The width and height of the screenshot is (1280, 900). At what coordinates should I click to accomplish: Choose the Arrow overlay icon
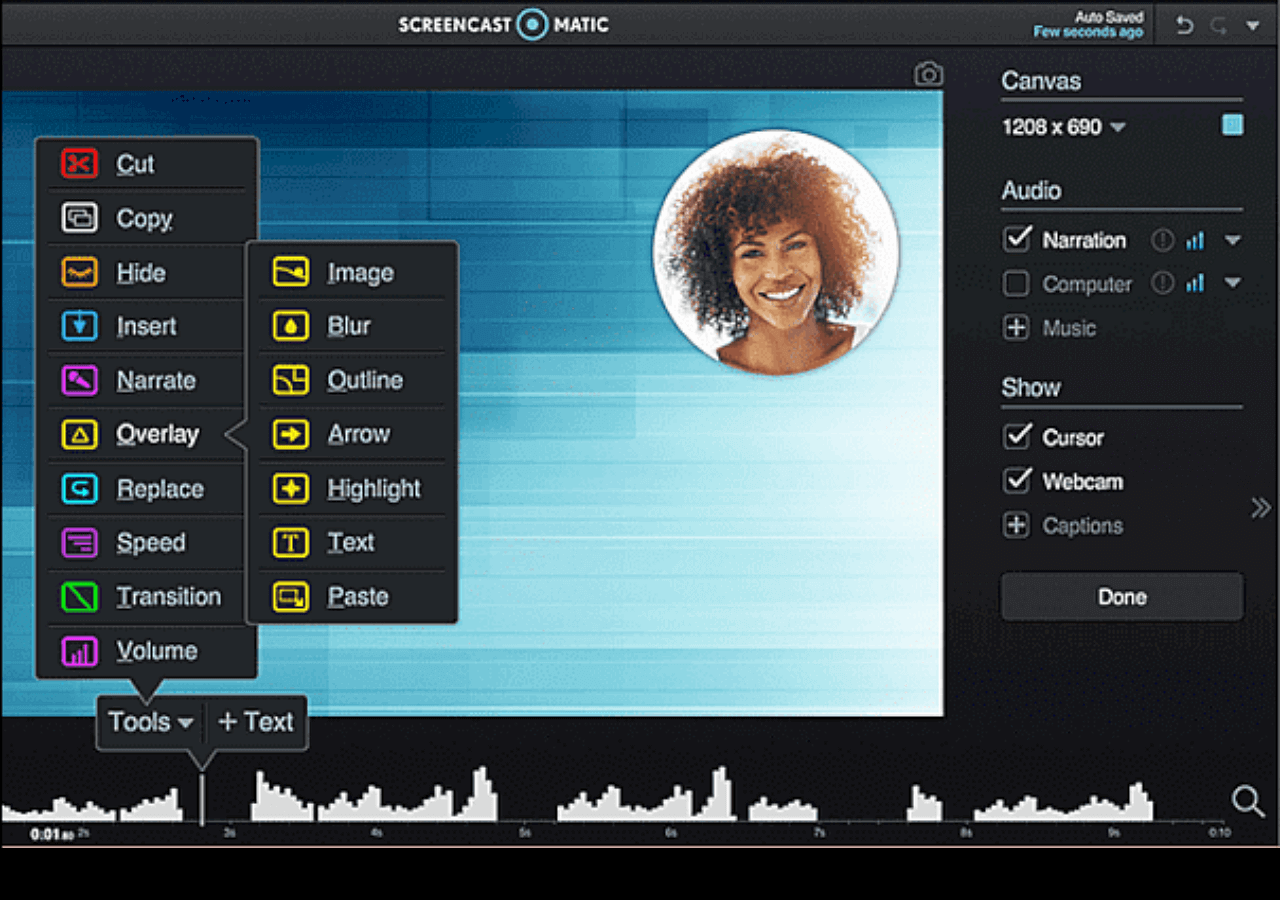pos(291,434)
